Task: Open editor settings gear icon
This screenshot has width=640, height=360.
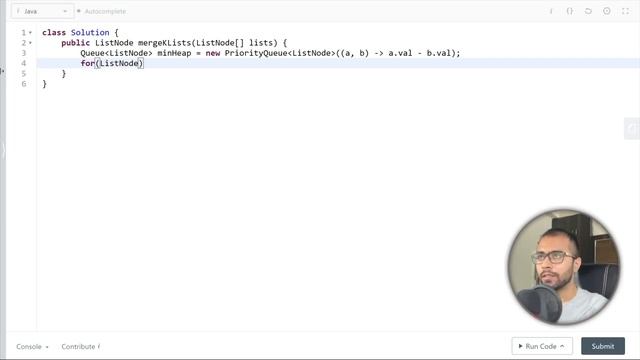Action: pyautogui.click(x=607, y=11)
